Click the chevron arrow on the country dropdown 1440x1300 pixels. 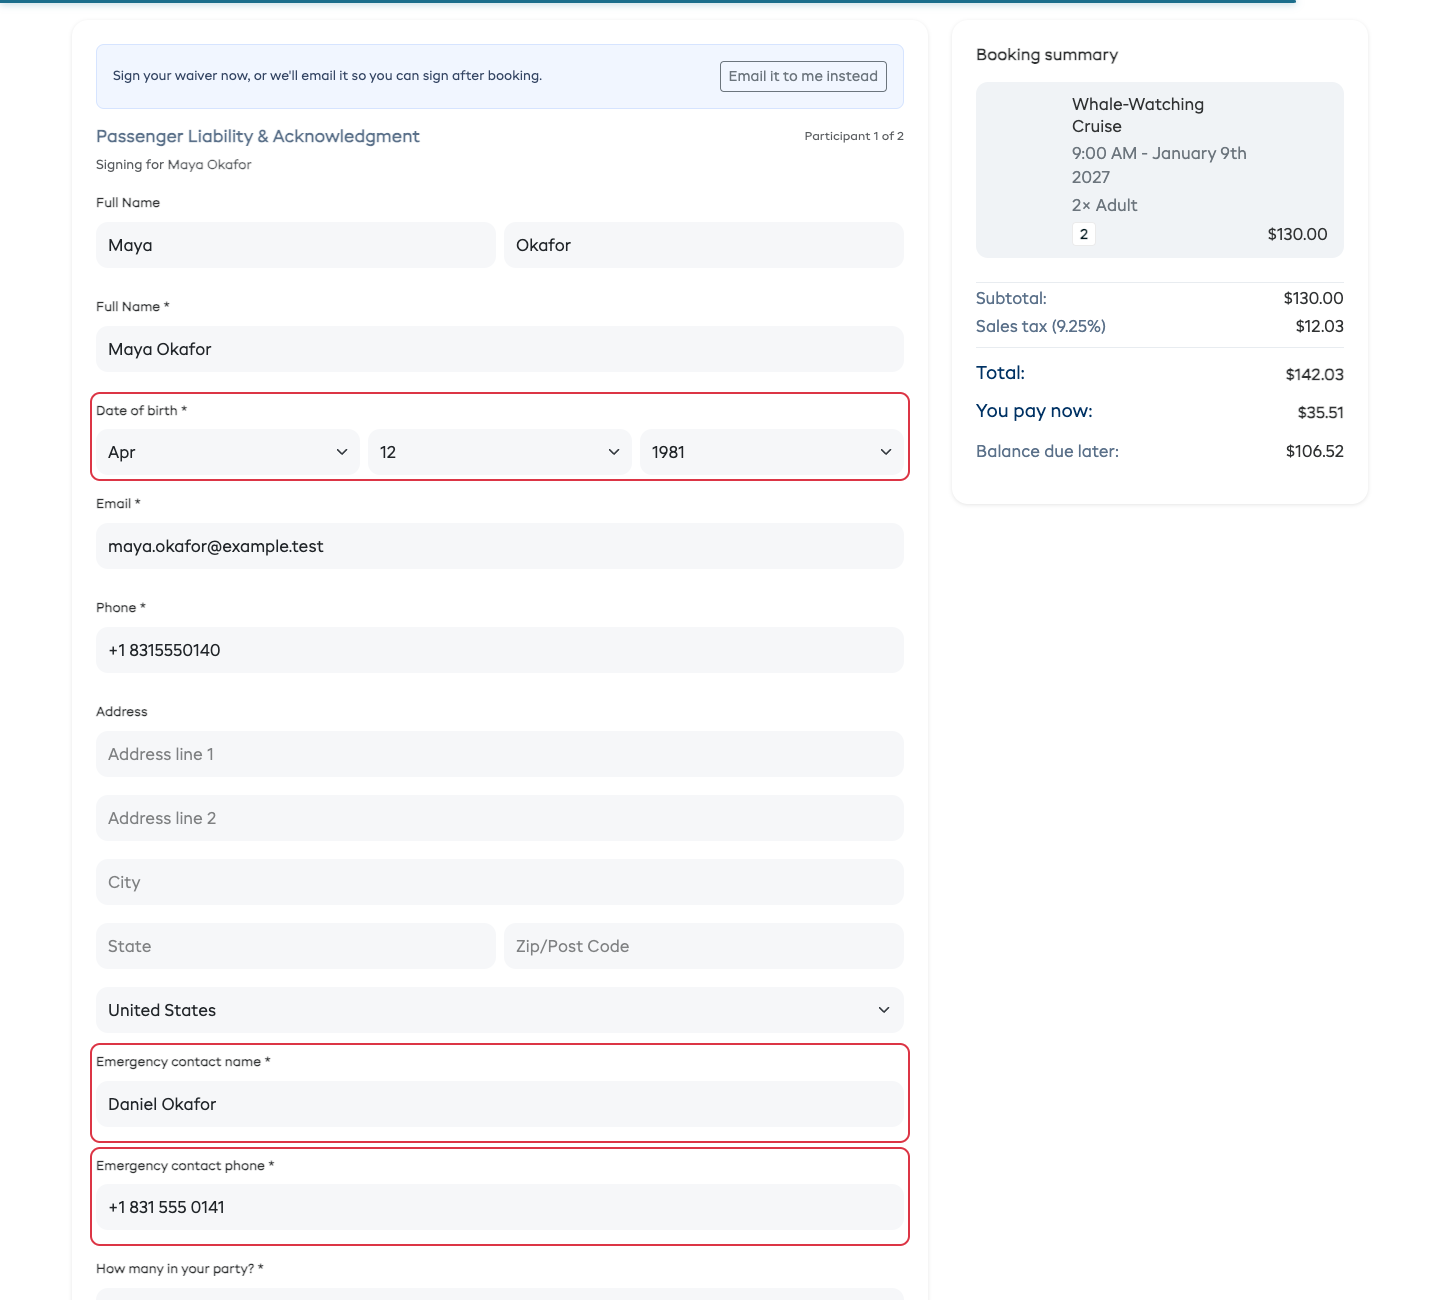[x=883, y=1010]
